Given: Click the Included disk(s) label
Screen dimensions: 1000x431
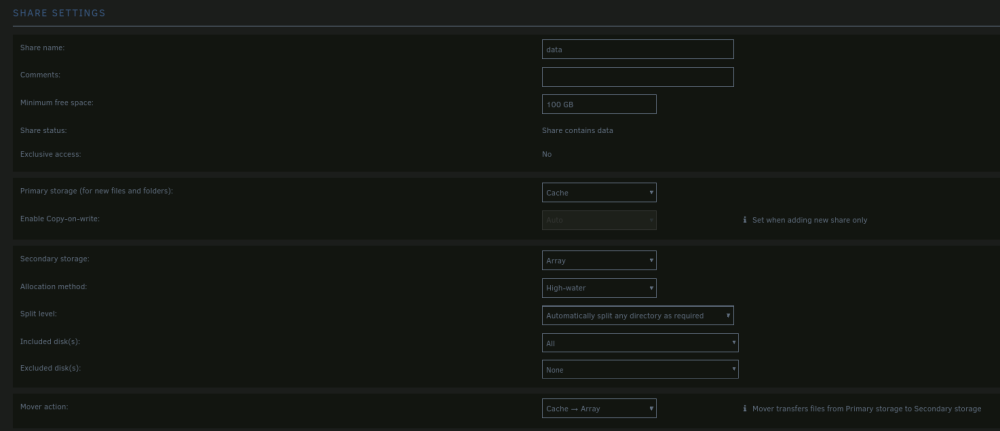Looking at the screenshot, I should point(50,342).
